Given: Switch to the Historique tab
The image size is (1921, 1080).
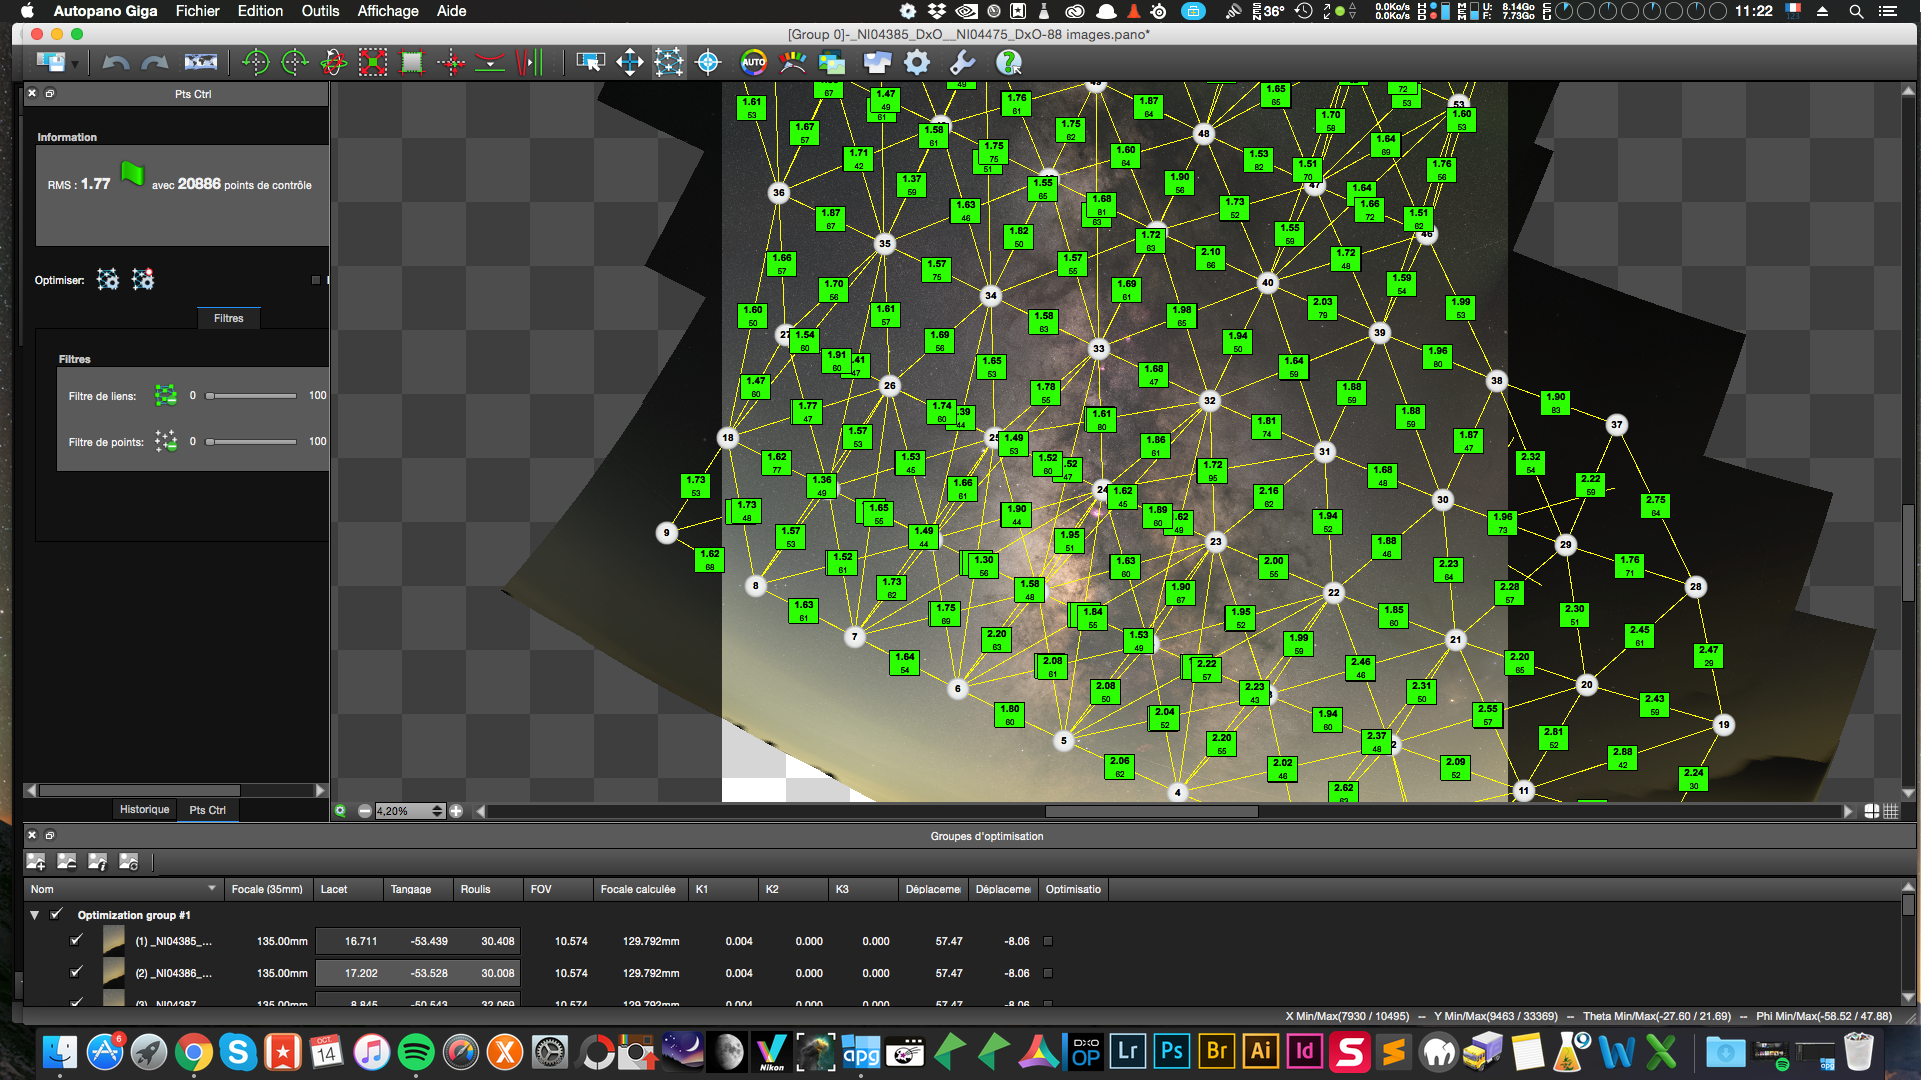Looking at the screenshot, I should click(x=144, y=810).
